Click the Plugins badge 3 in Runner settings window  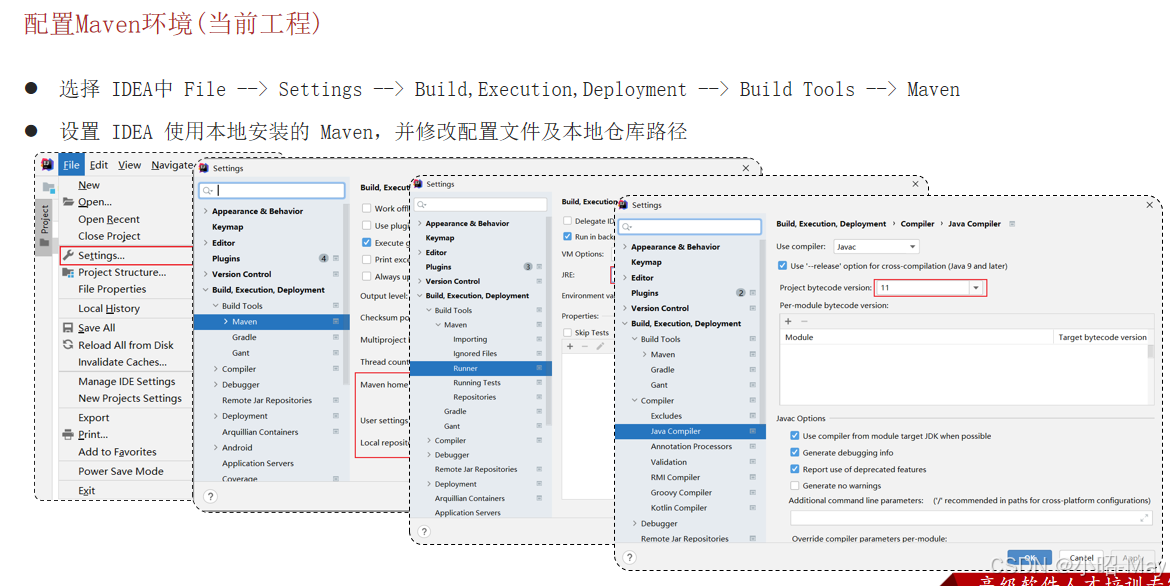coord(528,266)
